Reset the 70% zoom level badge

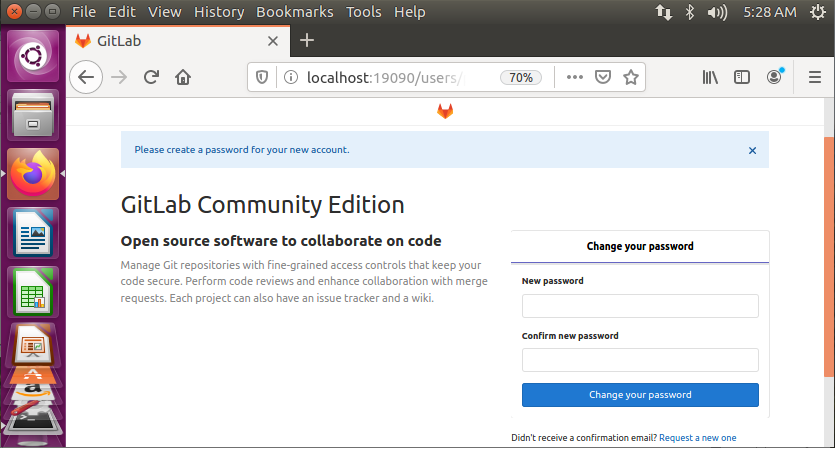point(520,78)
